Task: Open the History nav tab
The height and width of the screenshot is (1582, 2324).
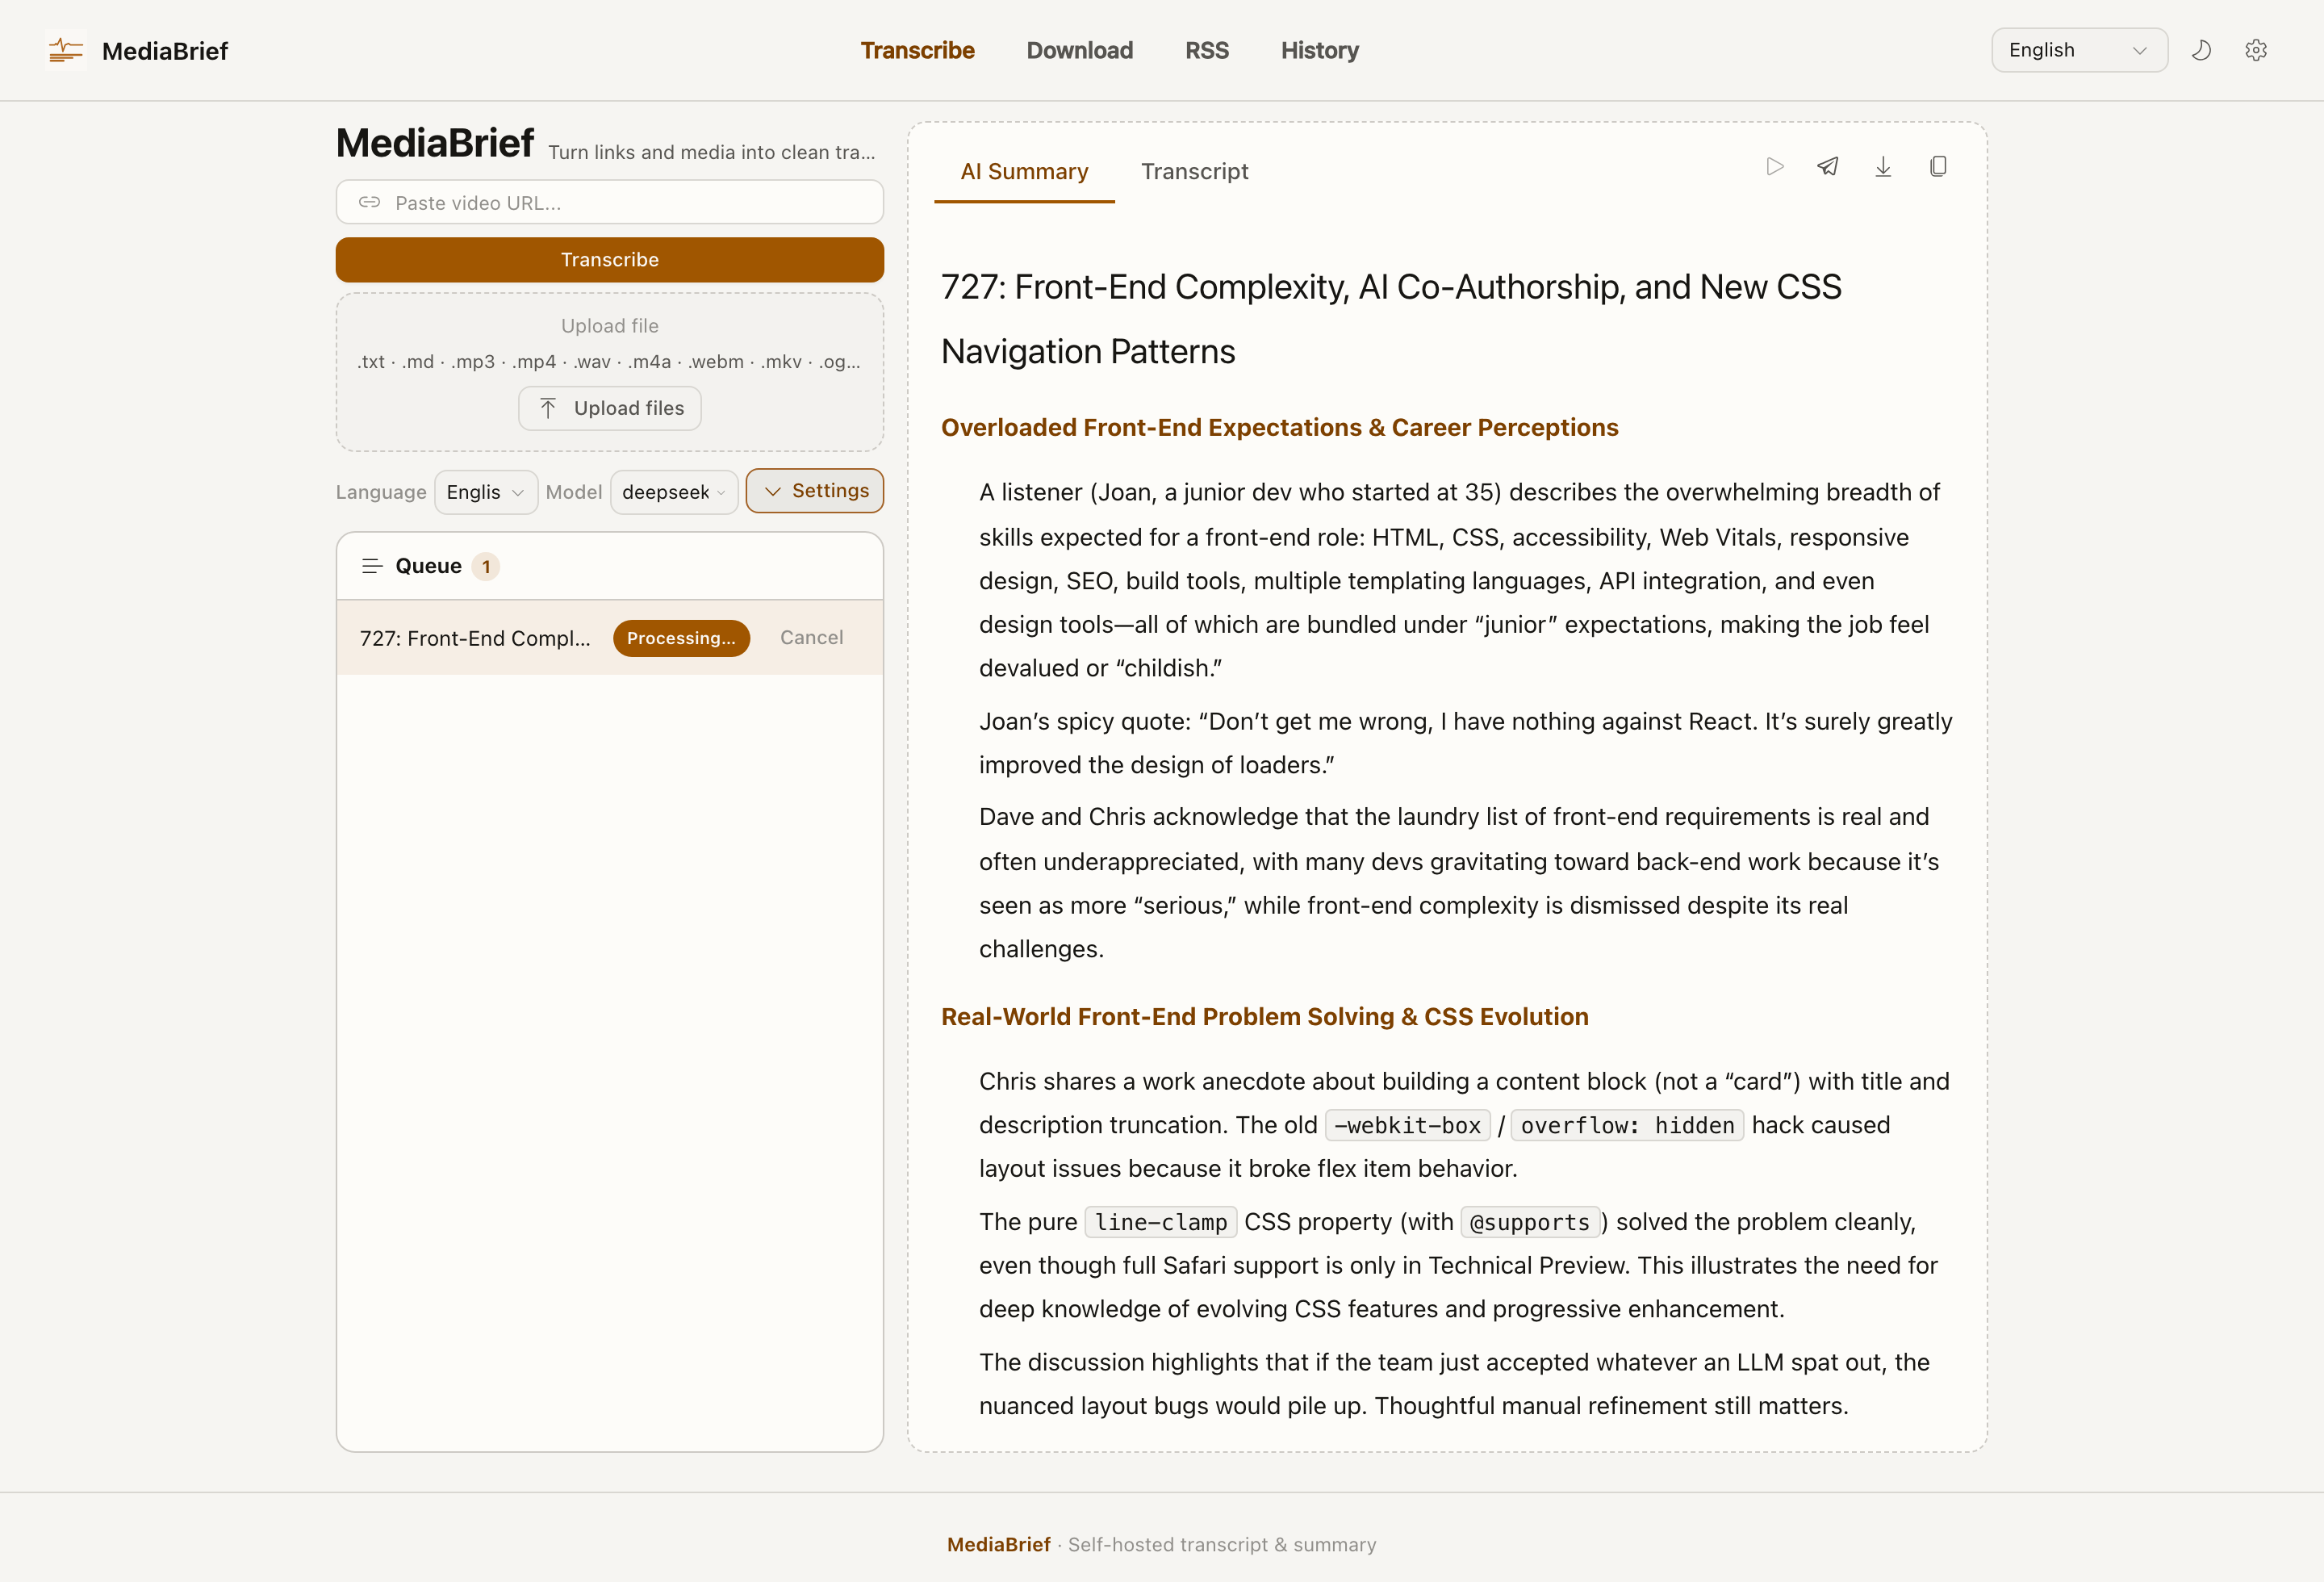Action: click(x=1319, y=50)
